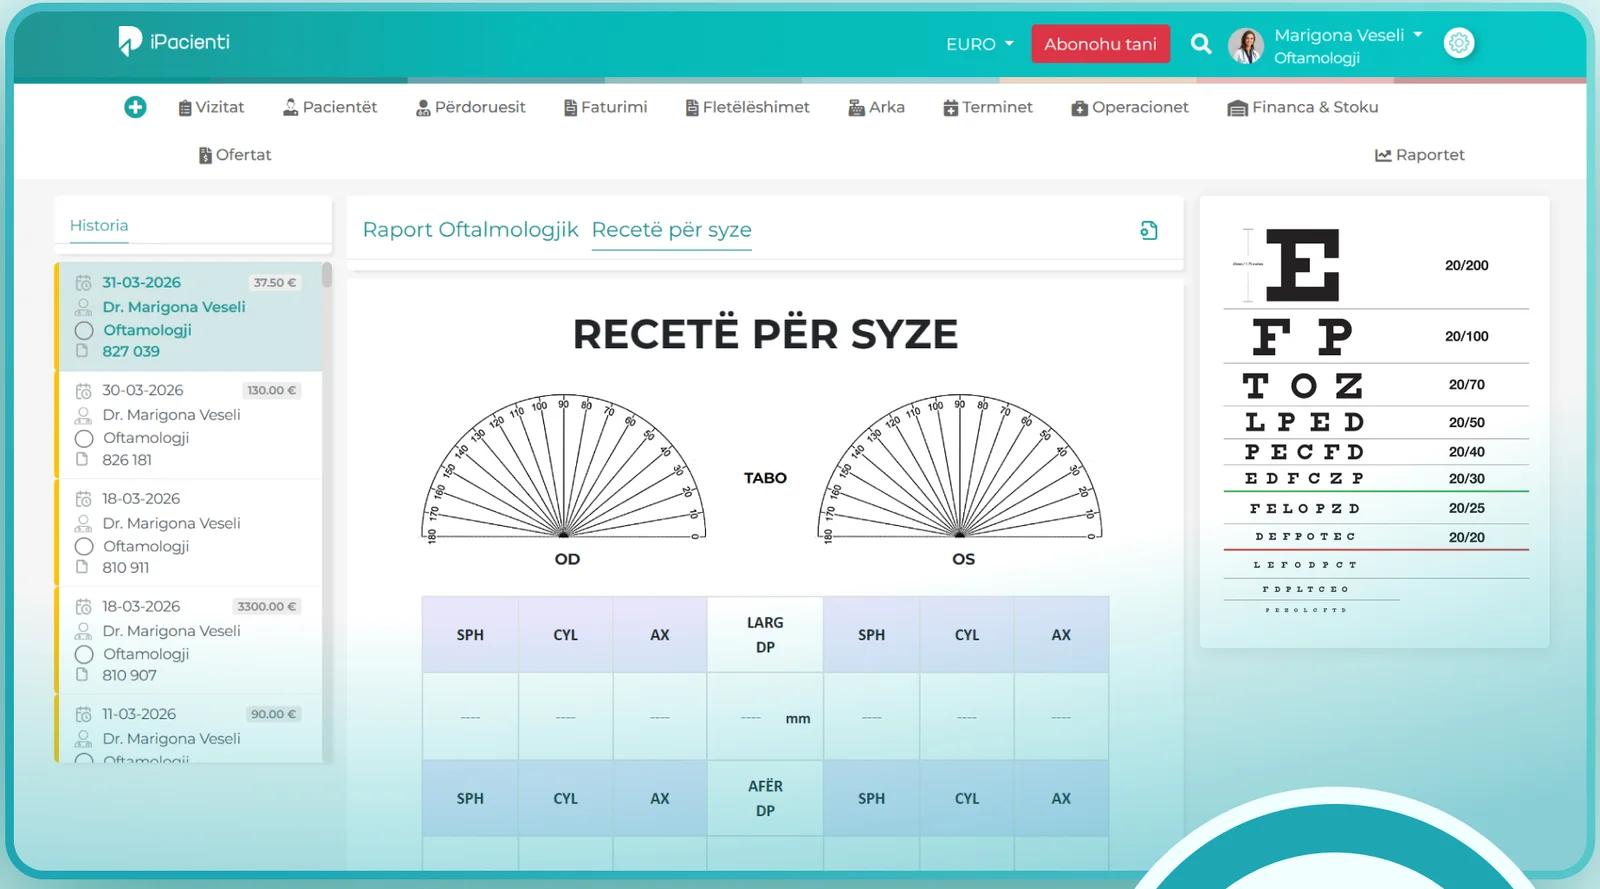Open Raportet menu item
This screenshot has height=889, width=1600.
pos(1420,155)
